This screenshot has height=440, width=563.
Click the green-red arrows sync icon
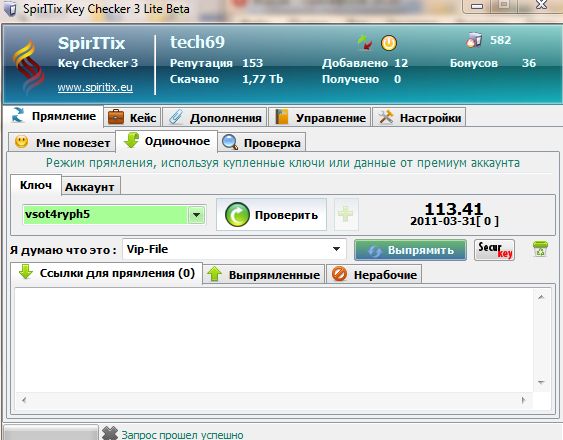pos(365,43)
